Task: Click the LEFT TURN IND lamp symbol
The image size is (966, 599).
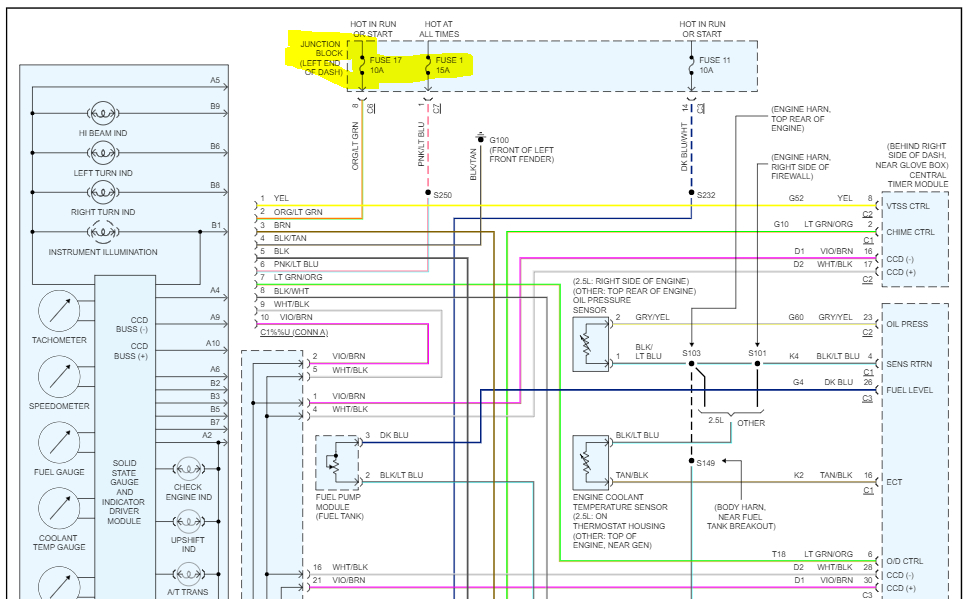Action: click(102, 153)
